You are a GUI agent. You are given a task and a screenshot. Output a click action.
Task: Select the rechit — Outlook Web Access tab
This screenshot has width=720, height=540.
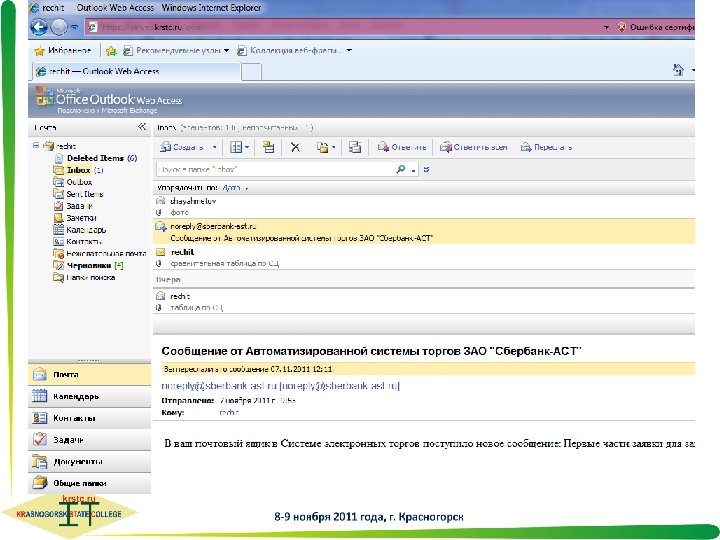pos(137,71)
